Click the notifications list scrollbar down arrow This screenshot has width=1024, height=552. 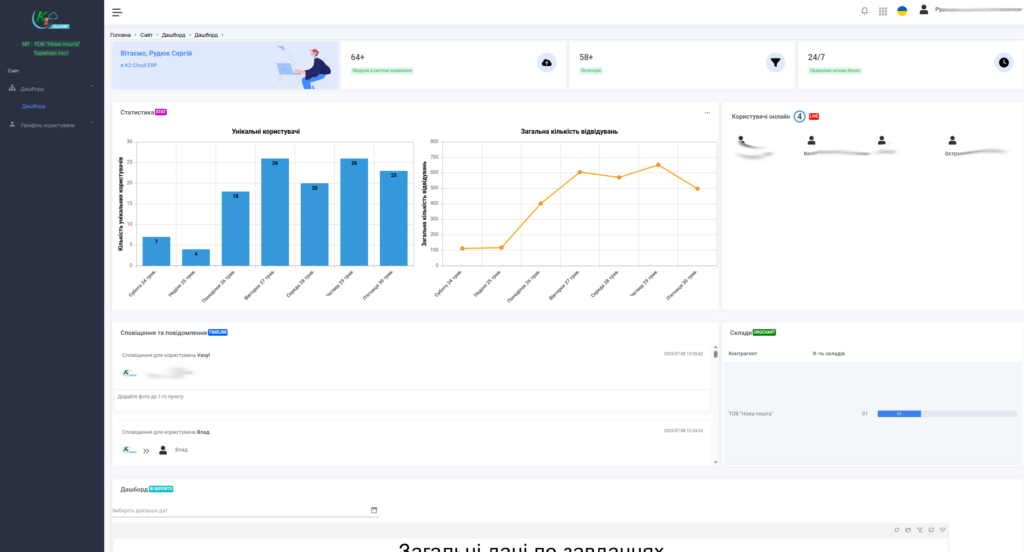point(714,462)
